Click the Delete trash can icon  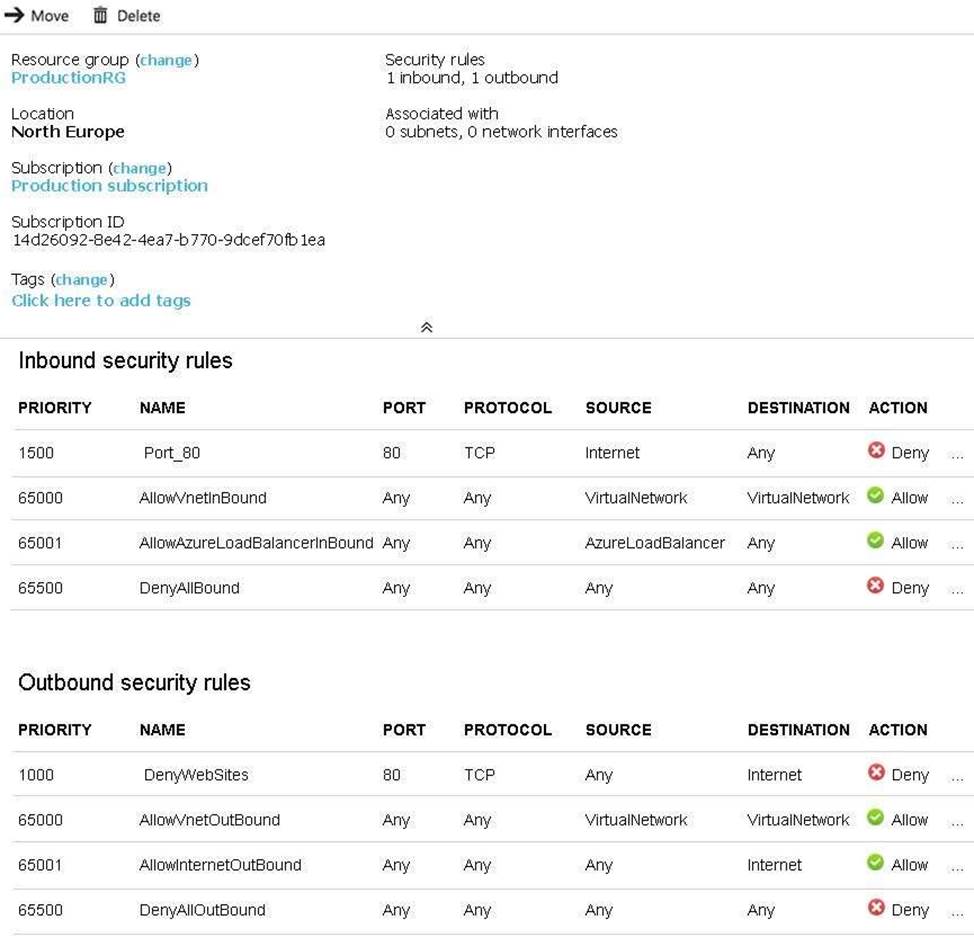[x=100, y=15]
